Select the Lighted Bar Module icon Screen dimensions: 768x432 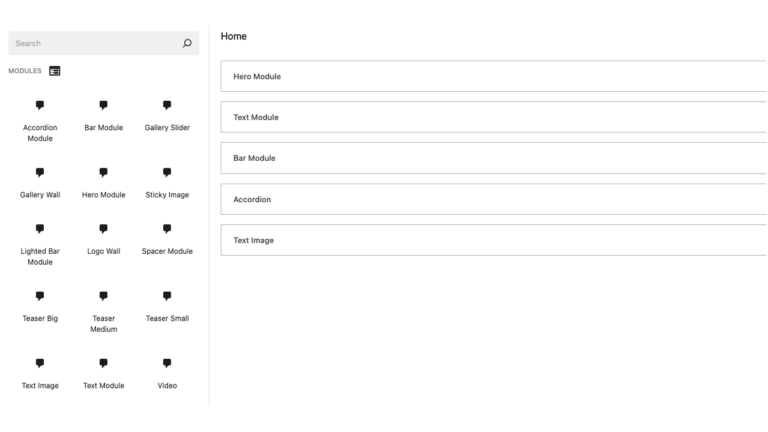(x=40, y=229)
